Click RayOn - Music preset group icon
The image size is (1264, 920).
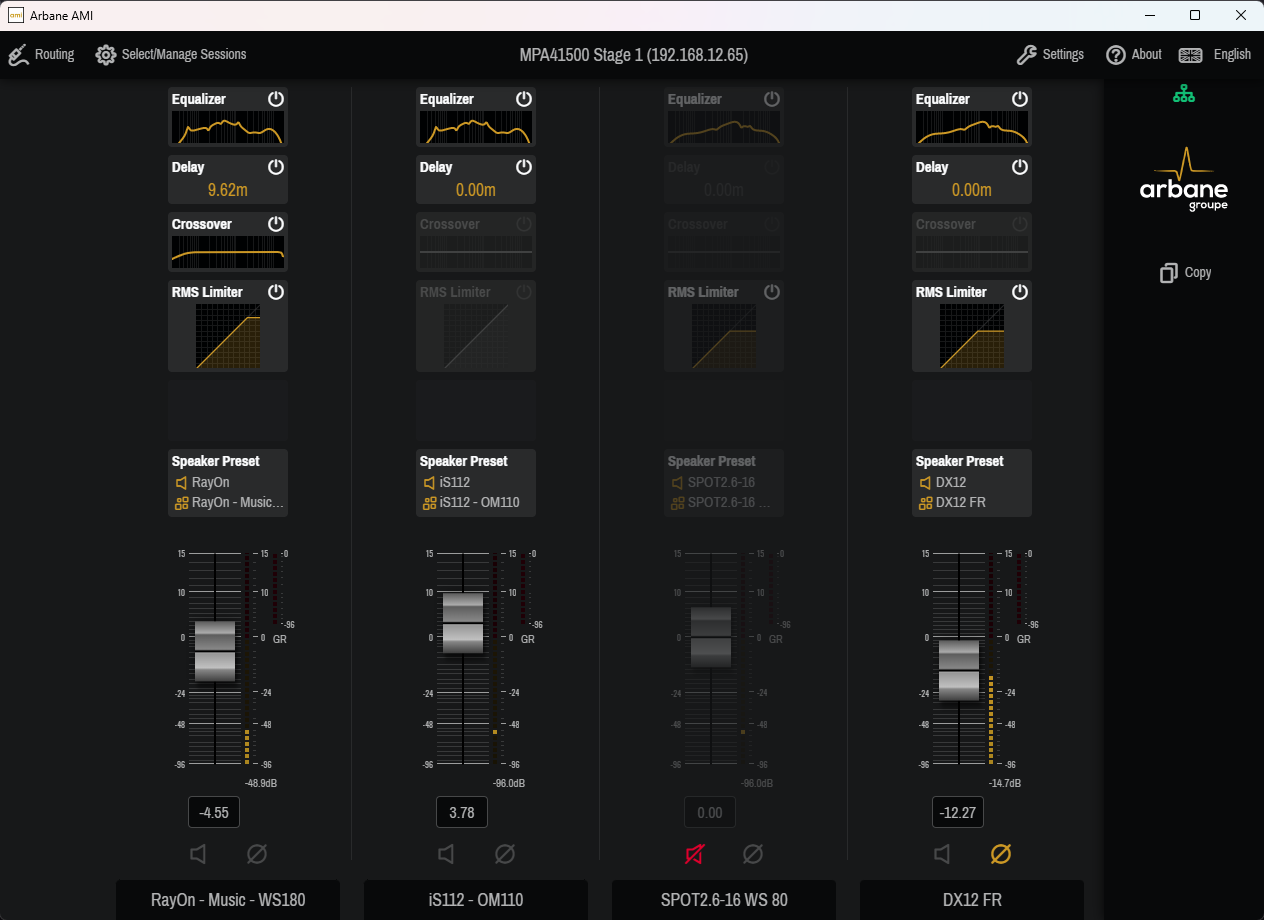coord(181,503)
